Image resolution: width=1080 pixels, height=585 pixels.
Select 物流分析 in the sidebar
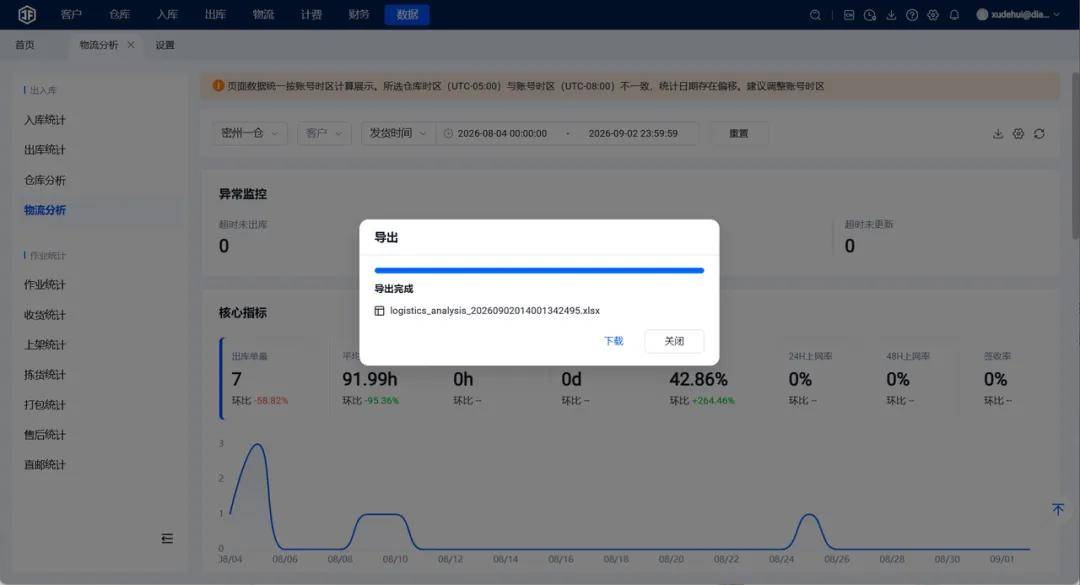45,210
